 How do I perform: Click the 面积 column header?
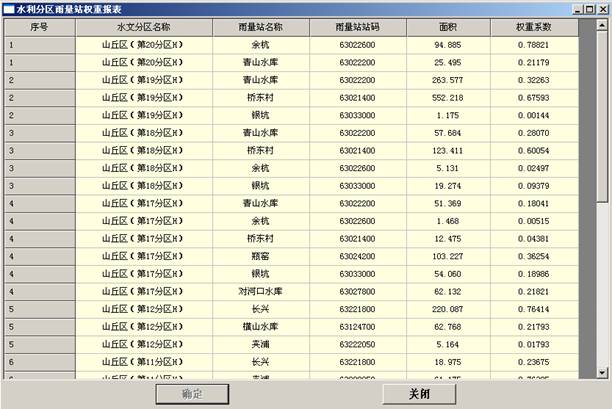click(447, 26)
